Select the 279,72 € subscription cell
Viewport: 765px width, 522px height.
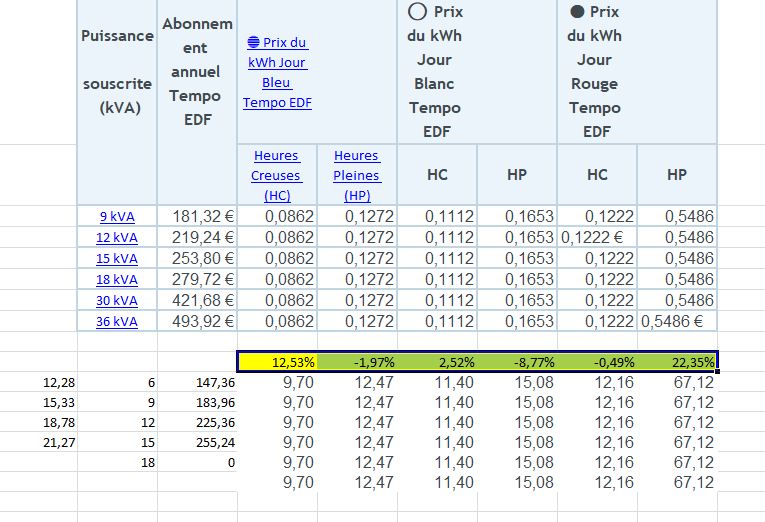pyautogui.click(x=197, y=279)
